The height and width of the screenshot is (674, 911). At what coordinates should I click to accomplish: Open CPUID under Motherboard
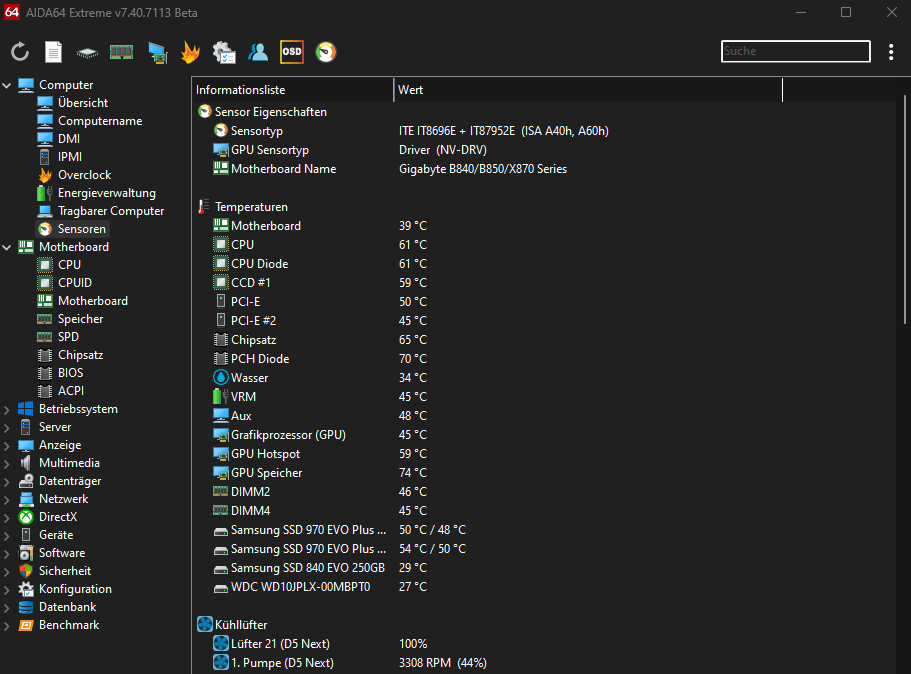[x=65, y=283]
